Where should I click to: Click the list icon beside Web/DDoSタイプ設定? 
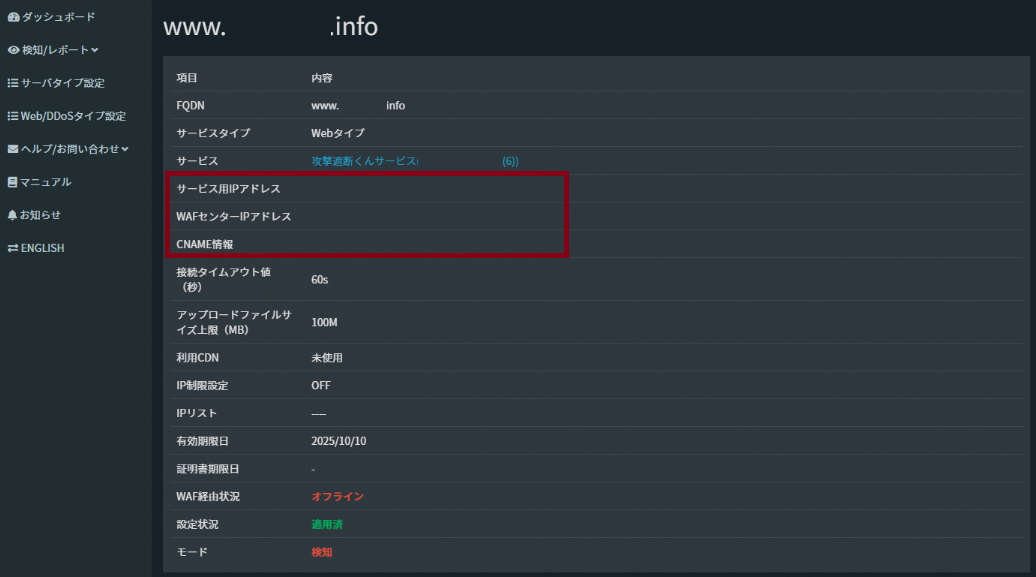point(13,116)
